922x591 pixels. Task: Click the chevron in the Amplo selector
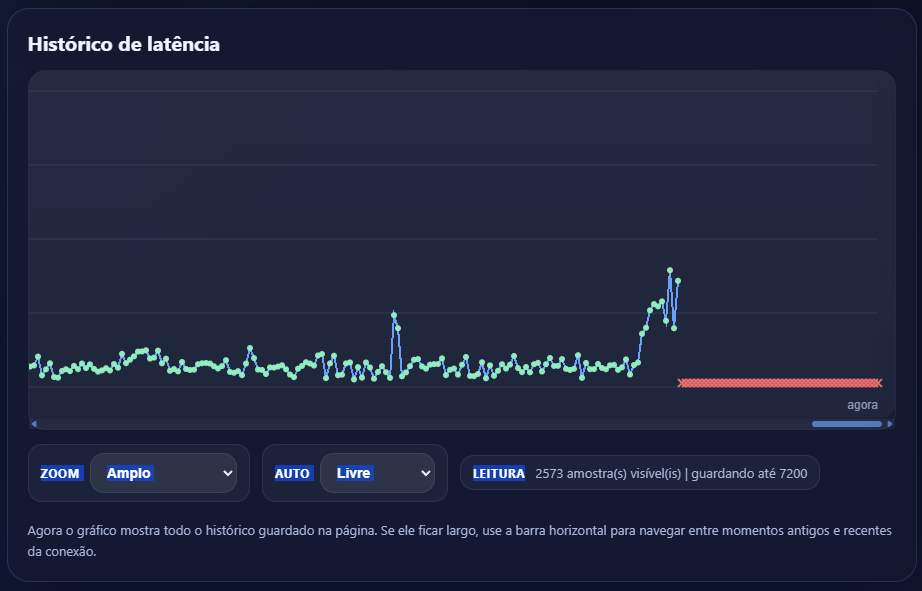[x=226, y=473]
